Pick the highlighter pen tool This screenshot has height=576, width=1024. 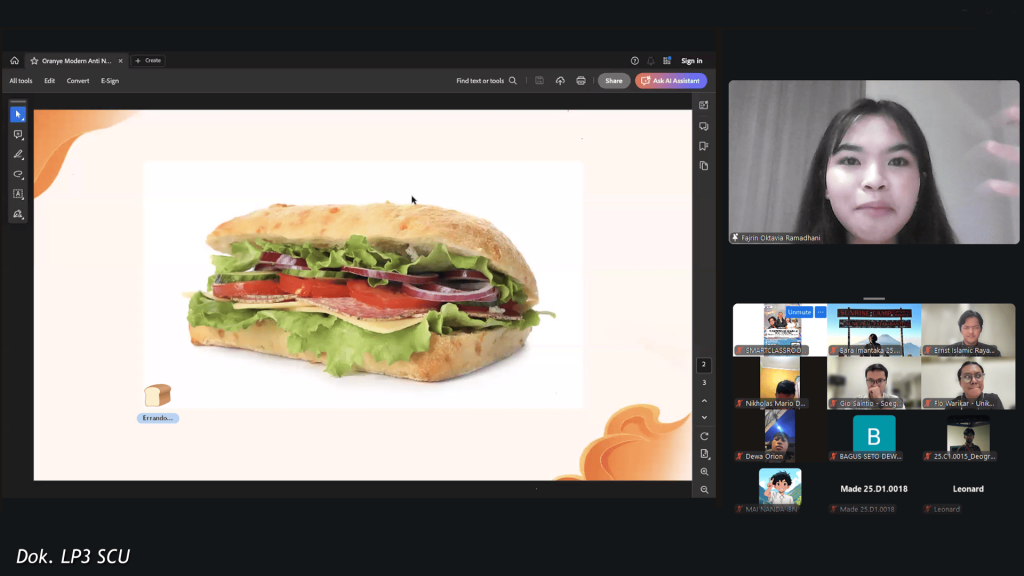18,155
